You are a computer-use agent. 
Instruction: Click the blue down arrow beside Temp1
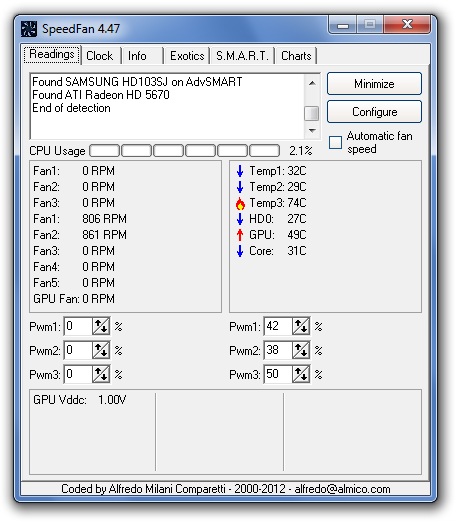[x=240, y=171]
